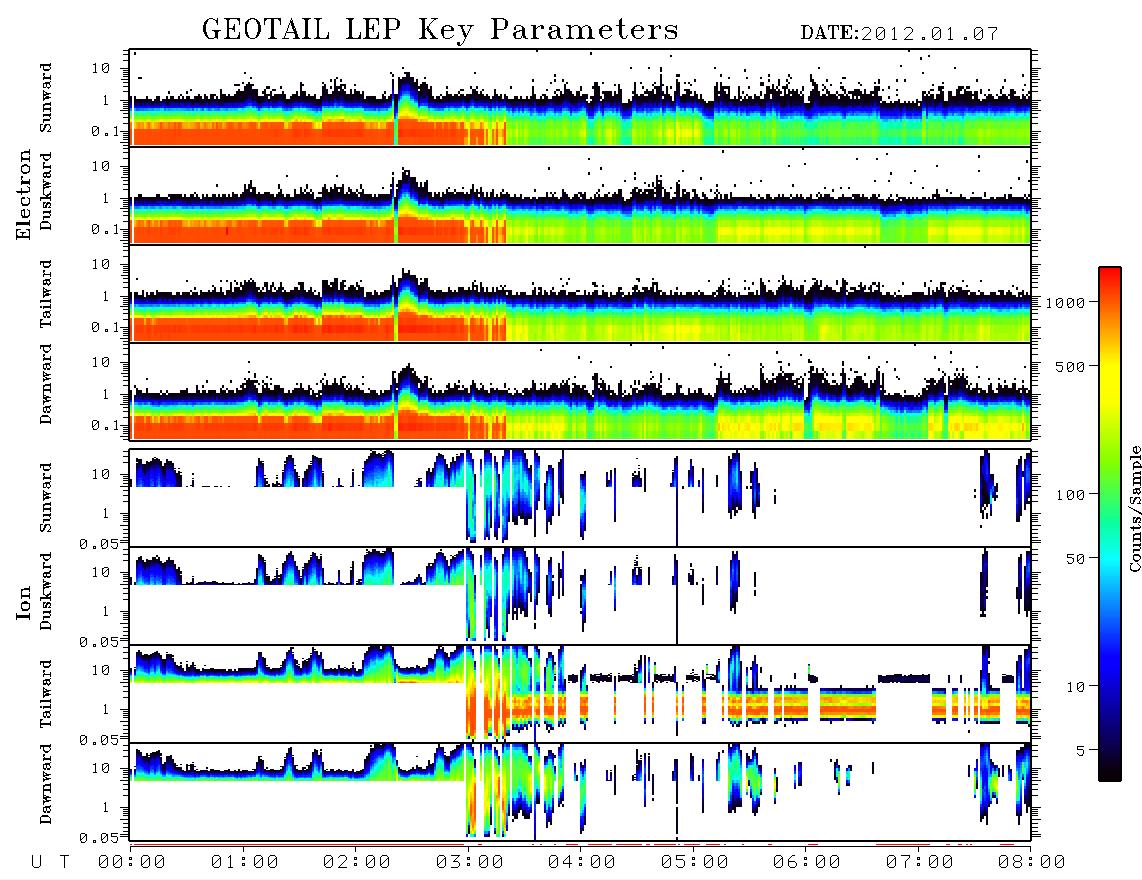Click the '06:00' time tick label
This screenshot has width=1142, height=880.
tap(807, 862)
